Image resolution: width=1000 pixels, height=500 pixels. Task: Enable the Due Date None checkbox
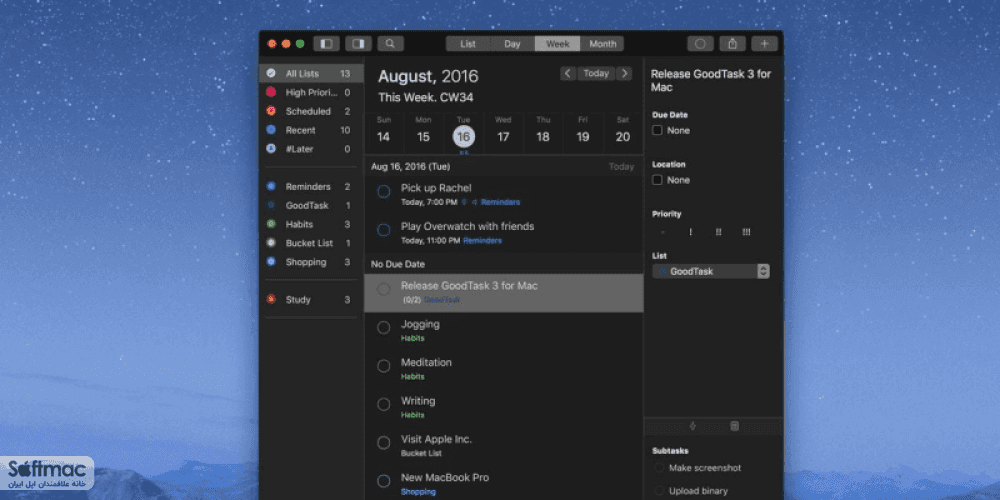tap(658, 130)
